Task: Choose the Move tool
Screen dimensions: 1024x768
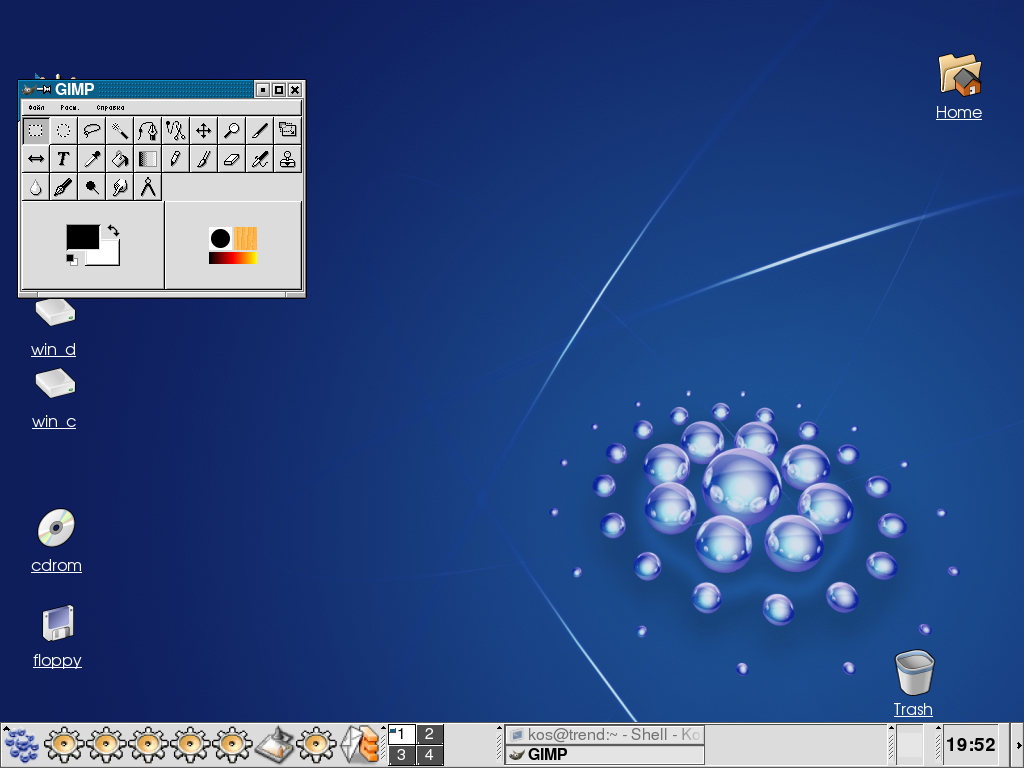Action: pyautogui.click(x=204, y=131)
